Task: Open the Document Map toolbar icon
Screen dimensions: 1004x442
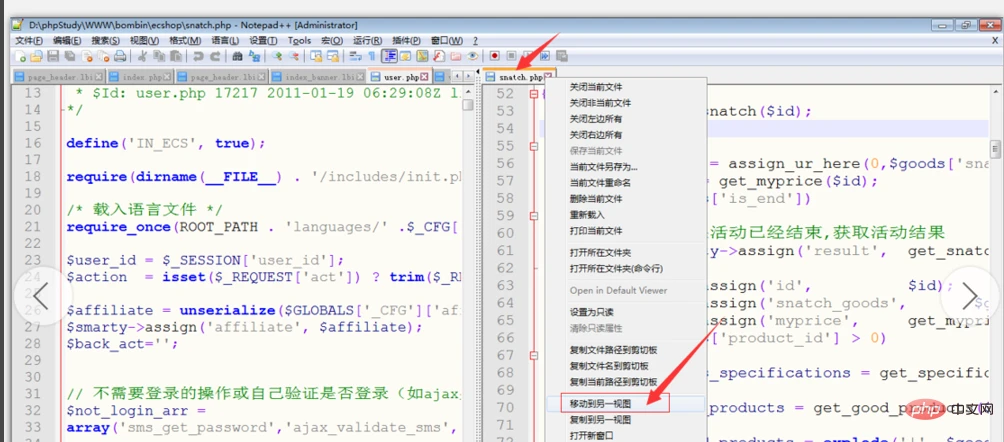Action: pos(422,56)
